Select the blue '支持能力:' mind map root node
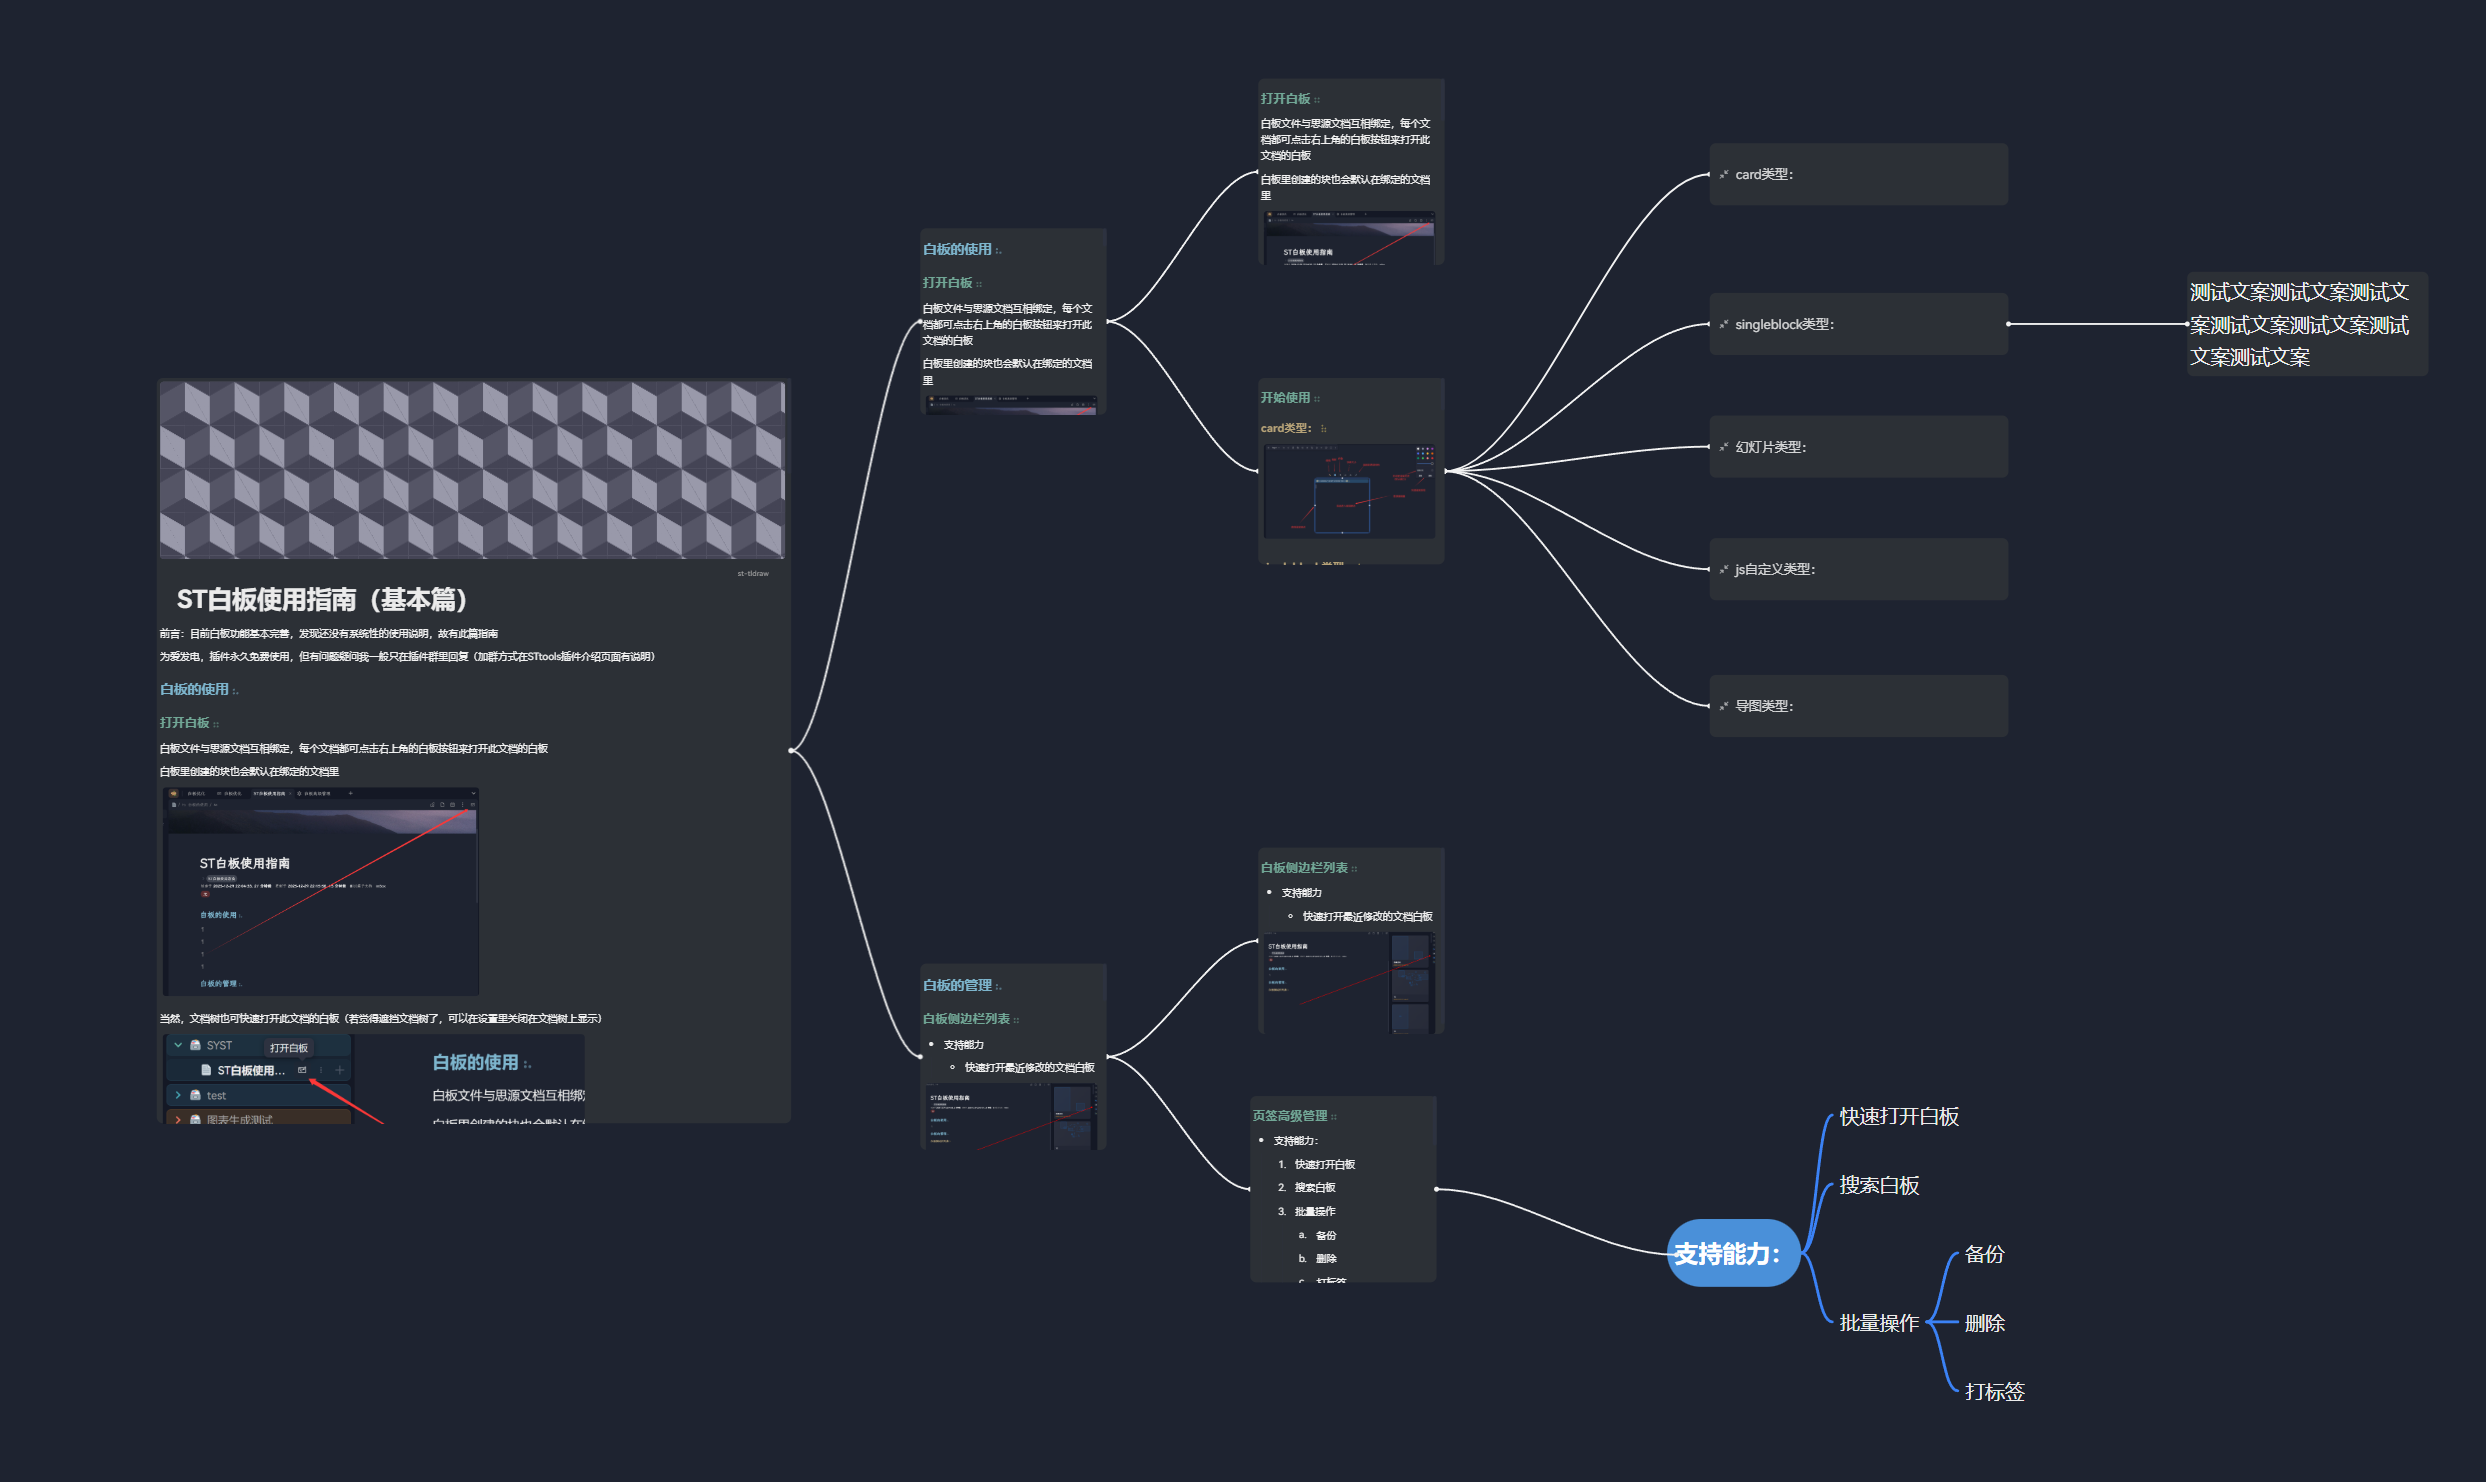The height and width of the screenshot is (1482, 2486). click(x=1734, y=1253)
